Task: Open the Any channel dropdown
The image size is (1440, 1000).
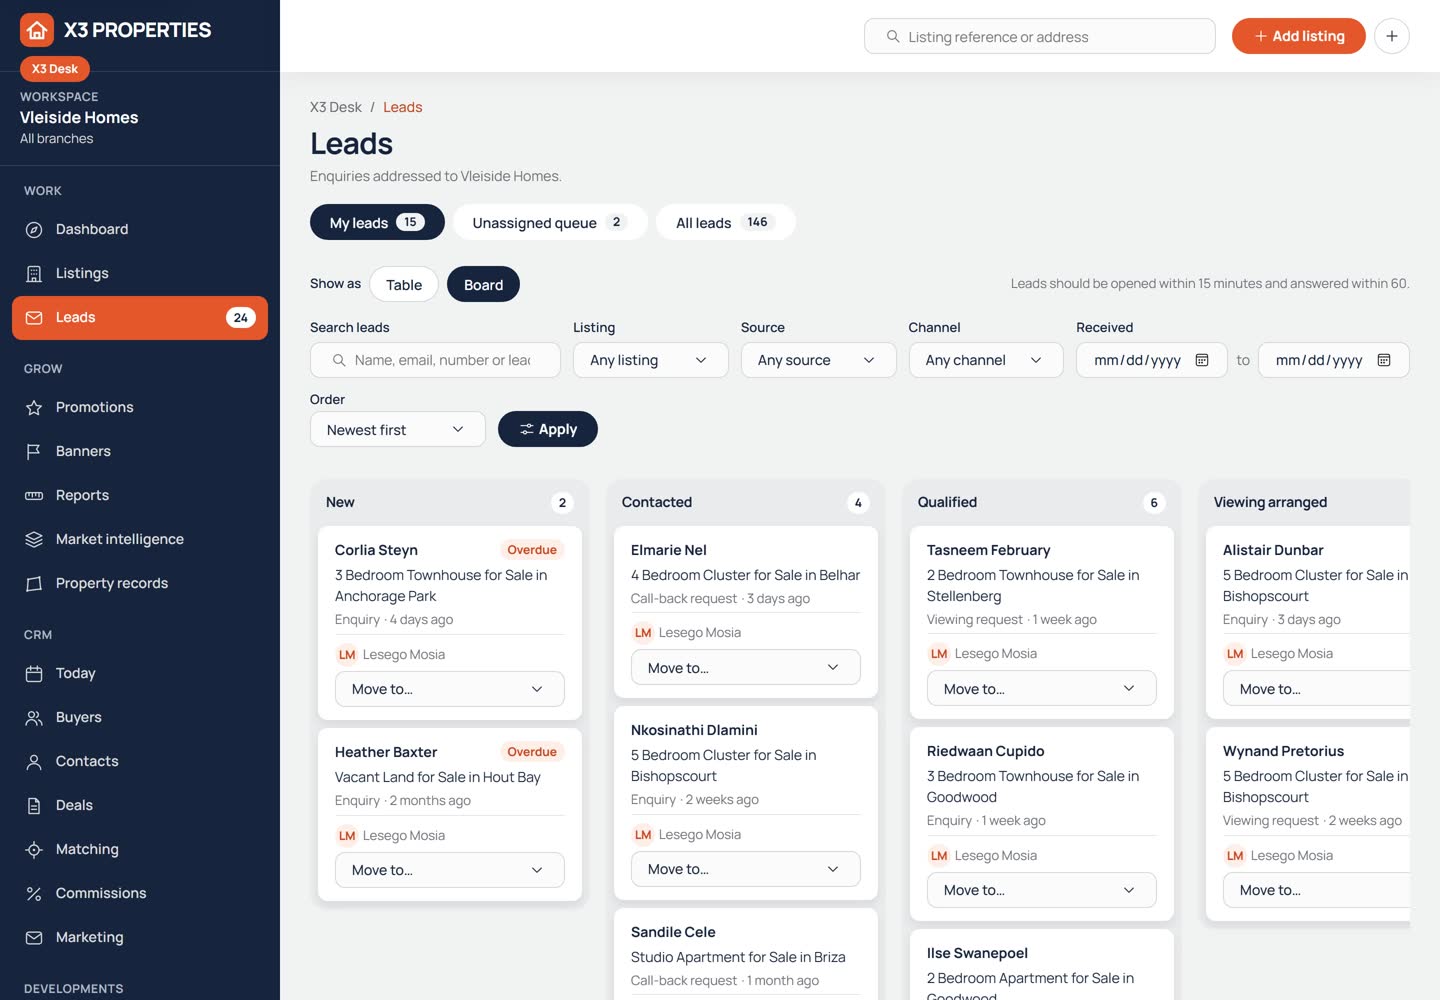Action: pyautogui.click(x=984, y=360)
